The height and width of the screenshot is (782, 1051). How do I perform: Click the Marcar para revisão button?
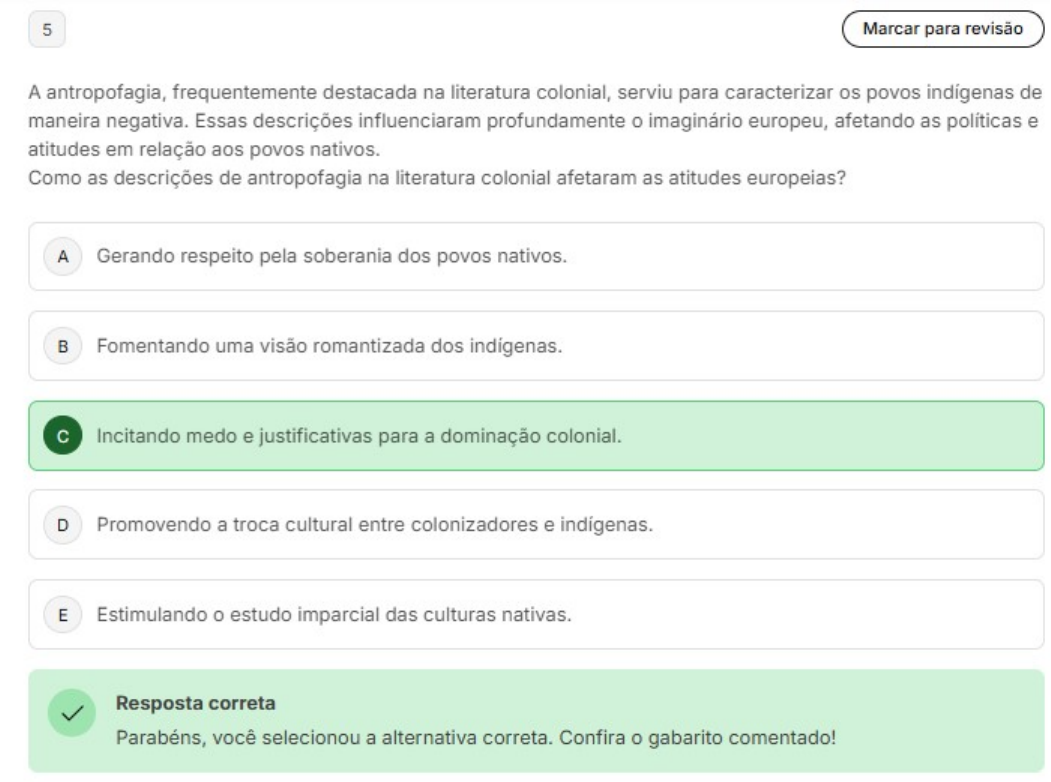click(943, 29)
